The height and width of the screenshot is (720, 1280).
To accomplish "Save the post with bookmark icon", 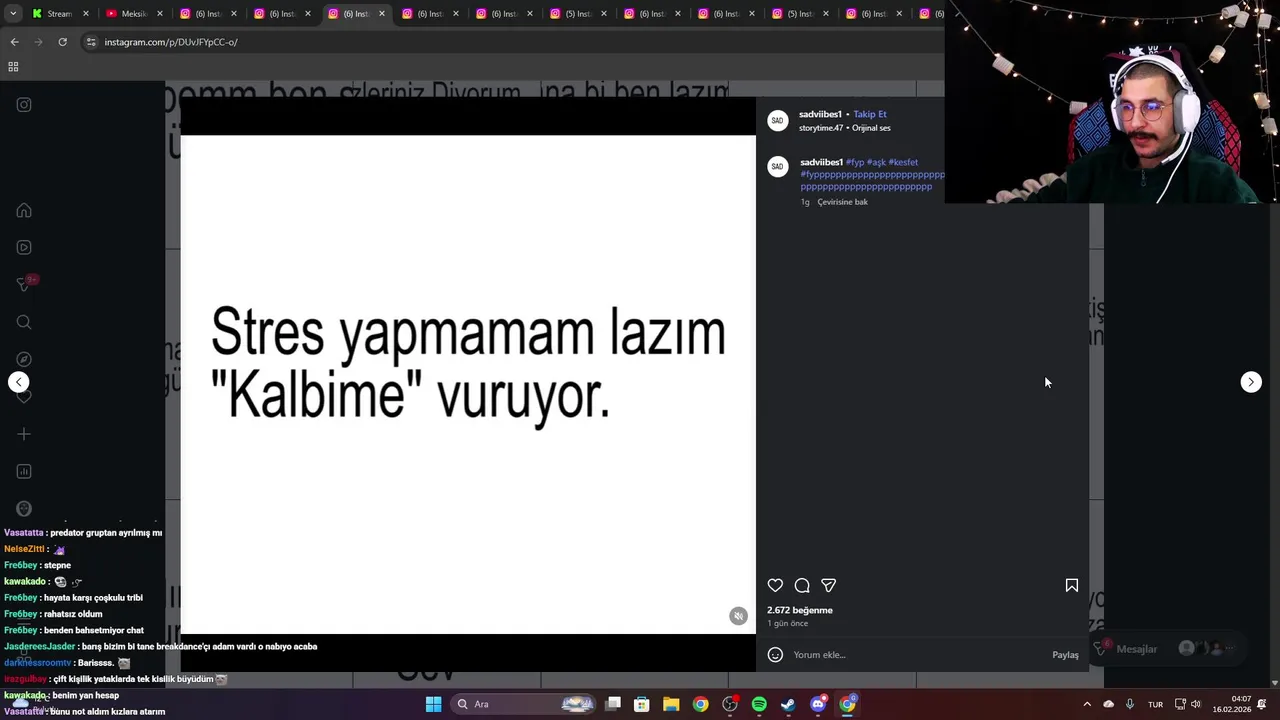I will pos(1072,586).
